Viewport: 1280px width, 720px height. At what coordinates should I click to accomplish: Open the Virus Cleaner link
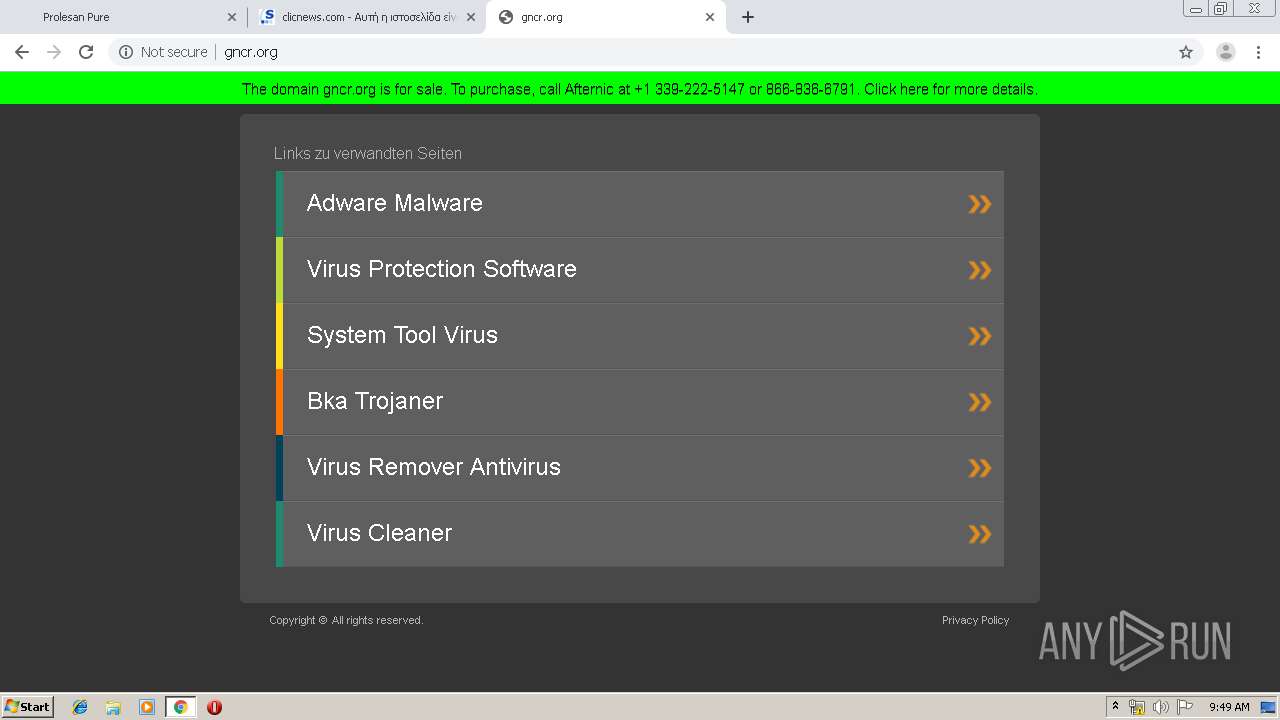click(x=640, y=534)
